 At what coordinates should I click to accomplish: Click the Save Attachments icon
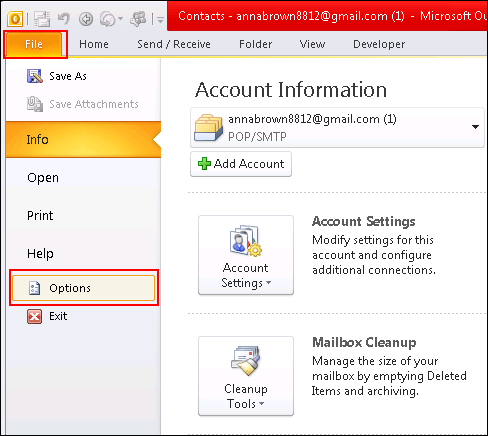pyautogui.click(x=35, y=104)
